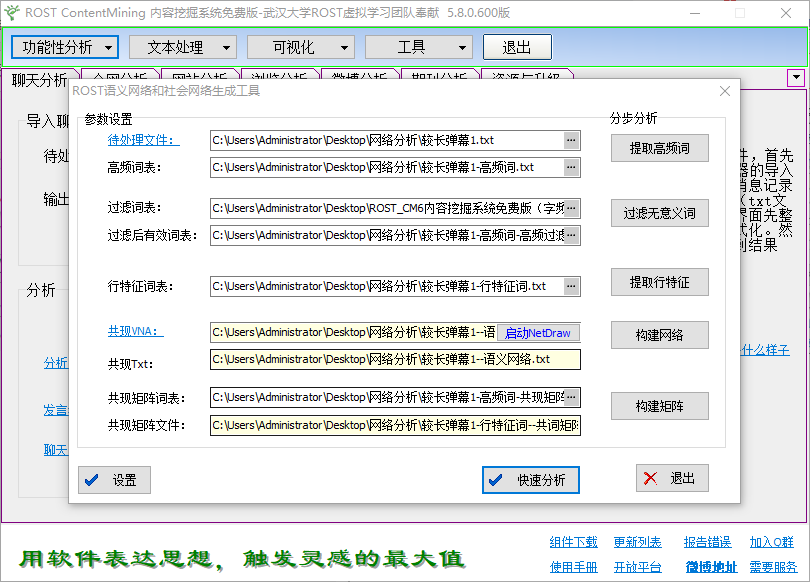Click the blue checkmark on 快速分析 button
810x582 pixels.
(x=495, y=480)
